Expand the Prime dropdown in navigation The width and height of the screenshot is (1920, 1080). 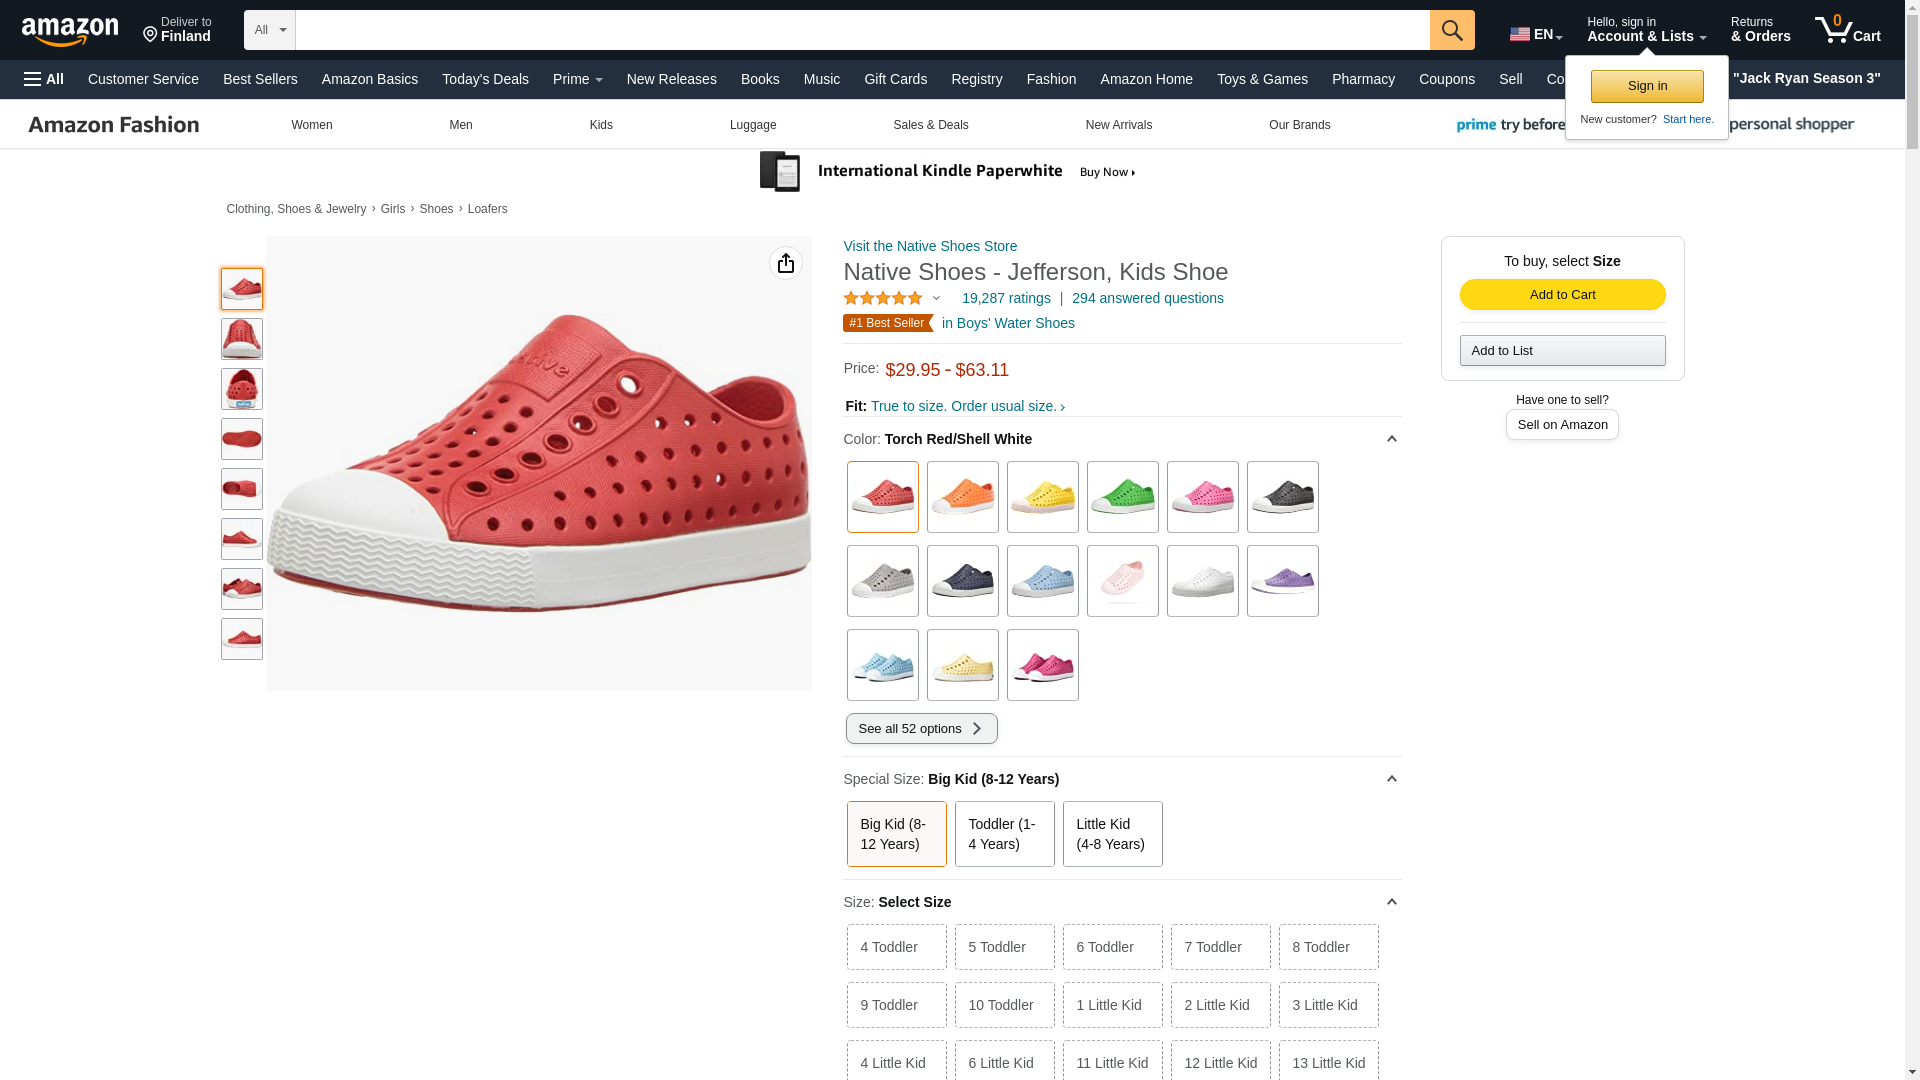pyautogui.click(x=577, y=79)
